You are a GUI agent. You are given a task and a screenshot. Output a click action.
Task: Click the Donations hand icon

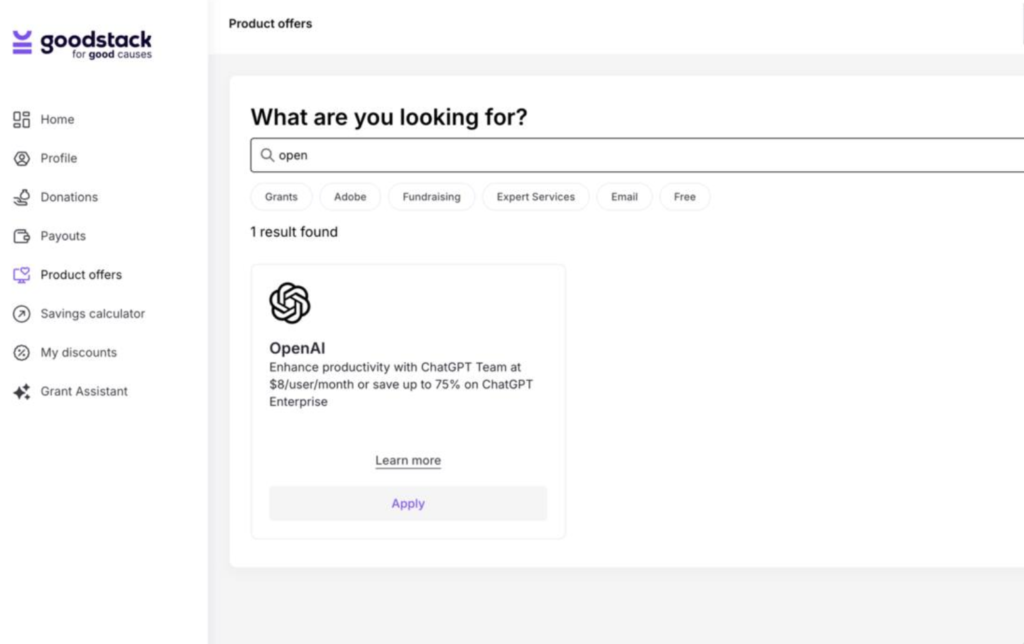coord(22,197)
